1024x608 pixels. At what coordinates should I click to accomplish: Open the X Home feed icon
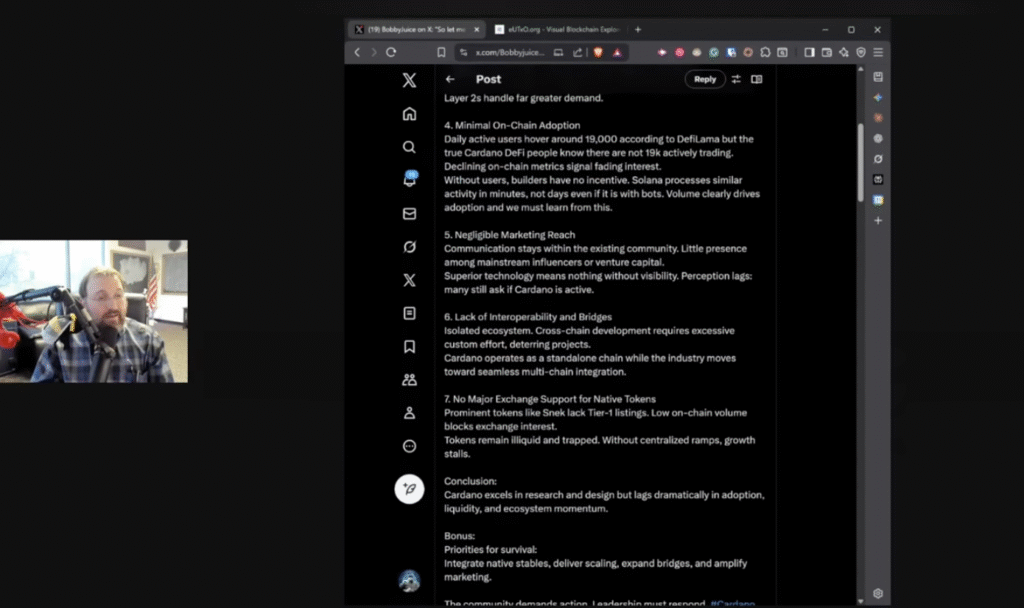point(409,114)
